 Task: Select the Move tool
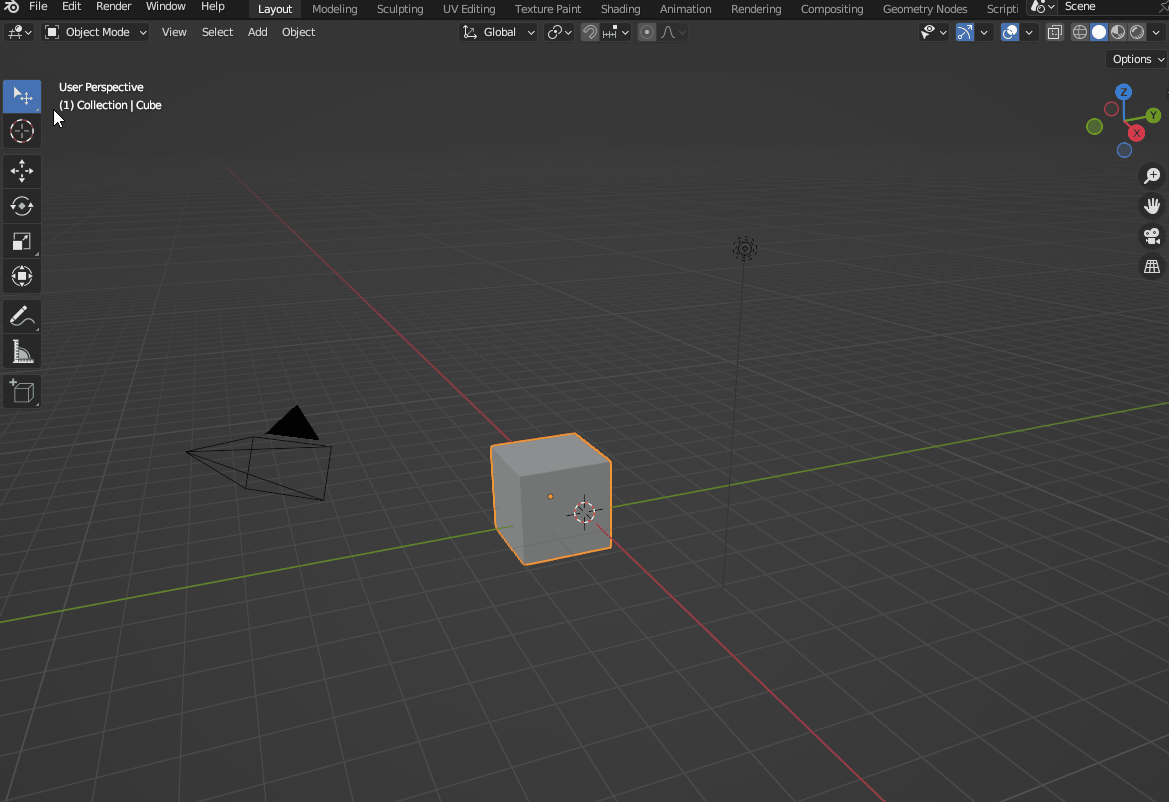click(22, 171)
